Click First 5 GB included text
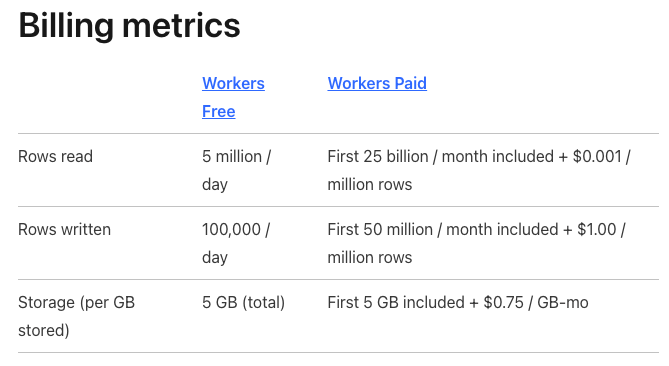 tap(396, 302)
